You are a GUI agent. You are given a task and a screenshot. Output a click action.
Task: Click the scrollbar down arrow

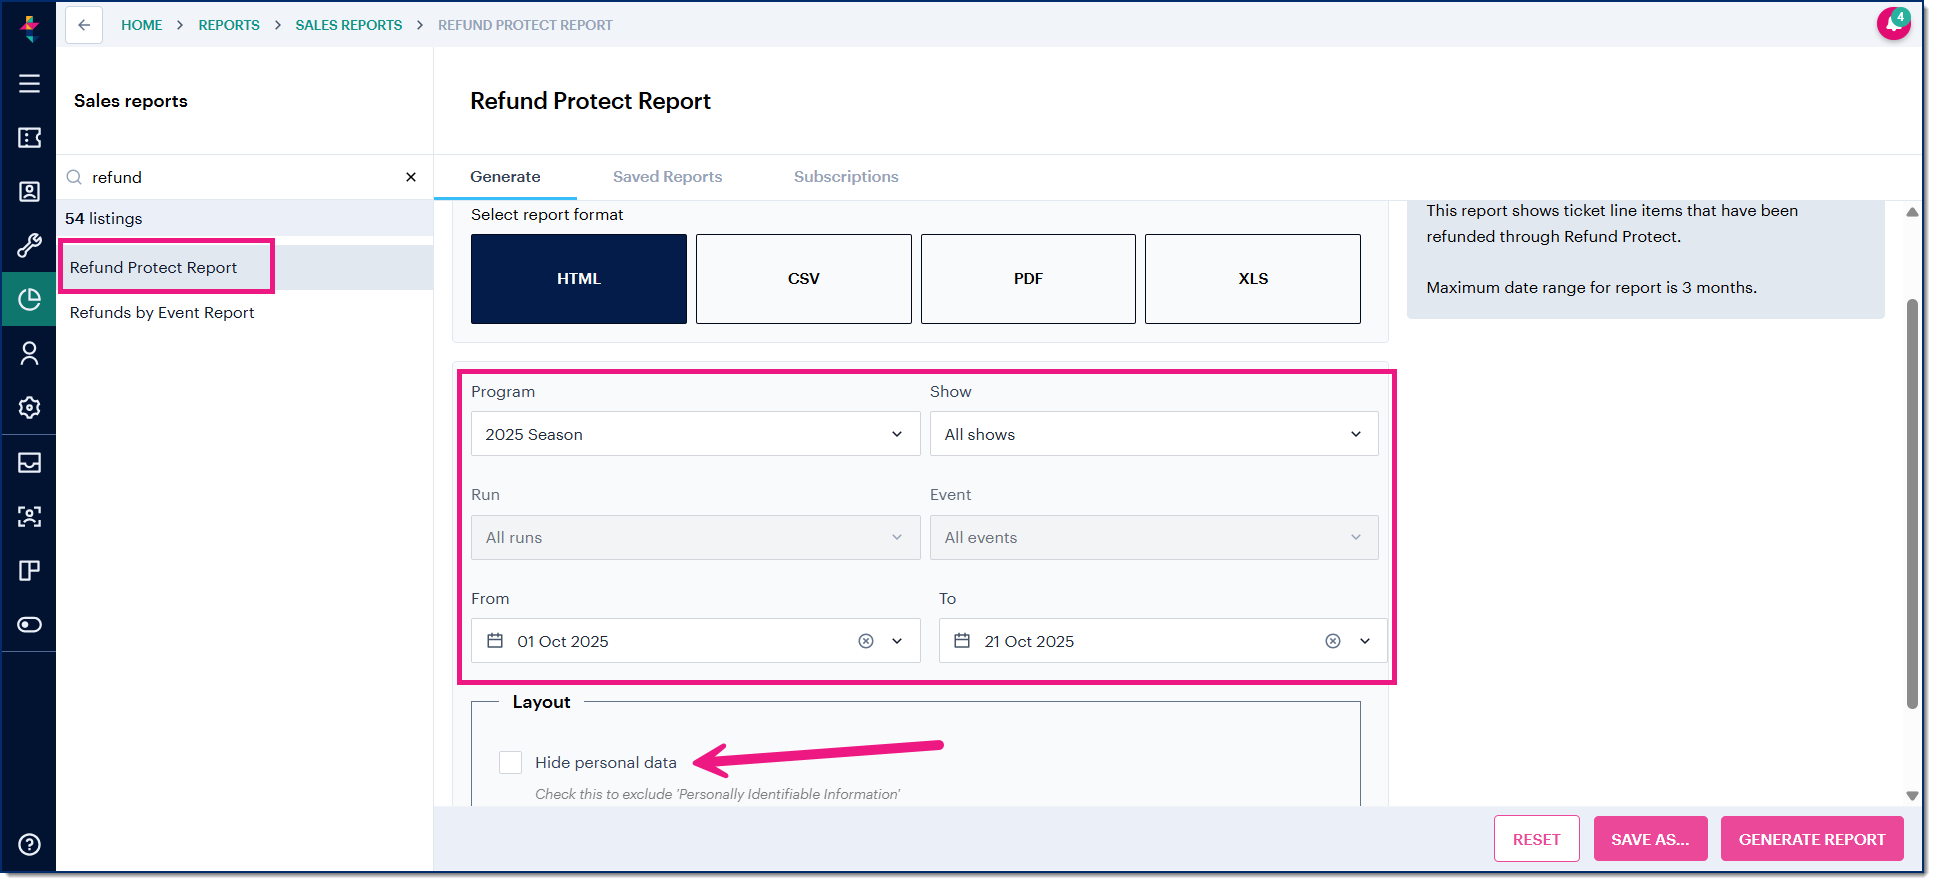tap(1912, 796)
